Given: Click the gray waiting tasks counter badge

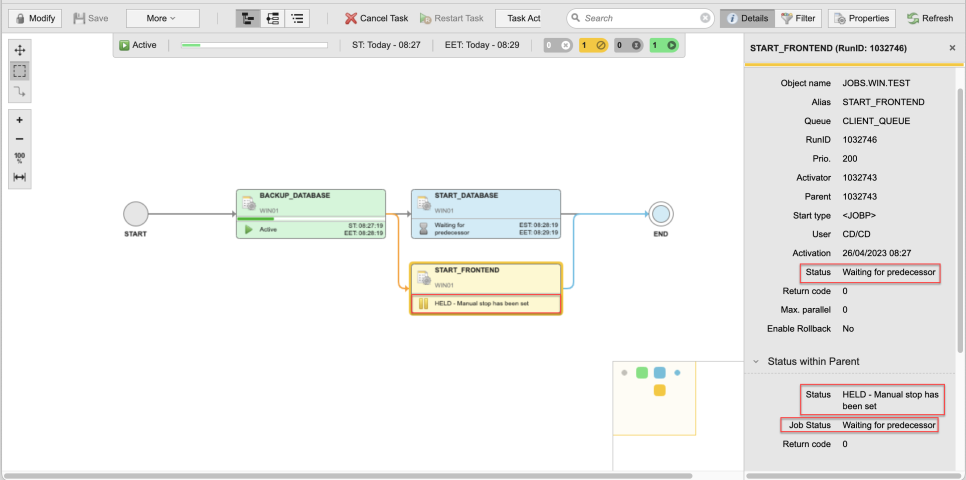Looking at the screenshot, I should tap(629, 45).
